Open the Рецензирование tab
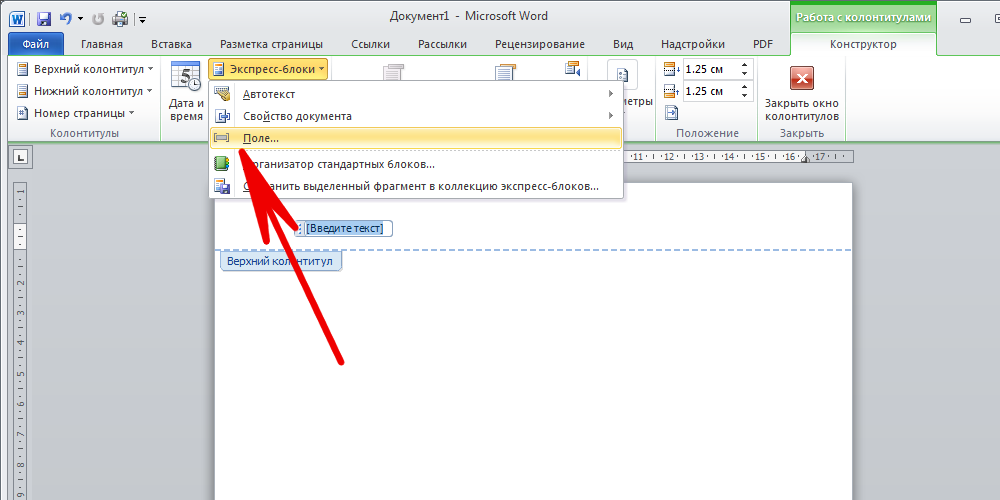The width and height of the screenshot is (1000, 500). pos(540,44)
